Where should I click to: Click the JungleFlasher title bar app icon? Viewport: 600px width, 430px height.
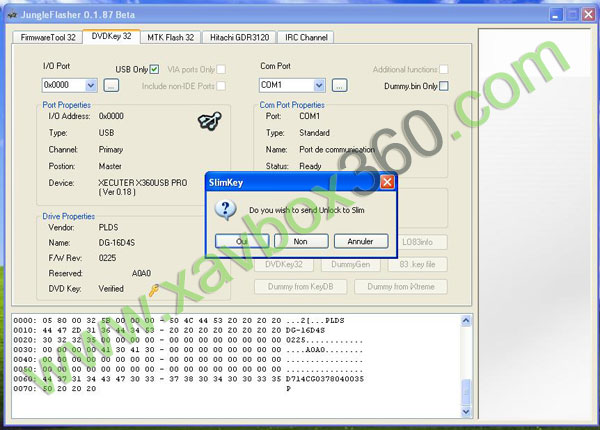point(13,15)
